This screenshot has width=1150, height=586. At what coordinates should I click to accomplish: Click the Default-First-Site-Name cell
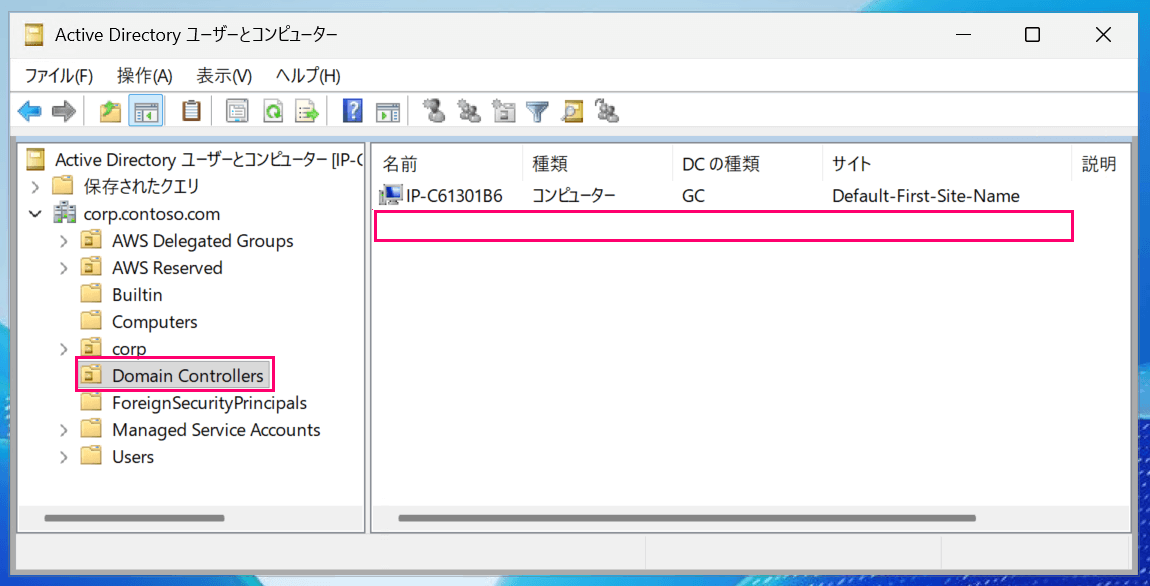[x=926, y=196]
